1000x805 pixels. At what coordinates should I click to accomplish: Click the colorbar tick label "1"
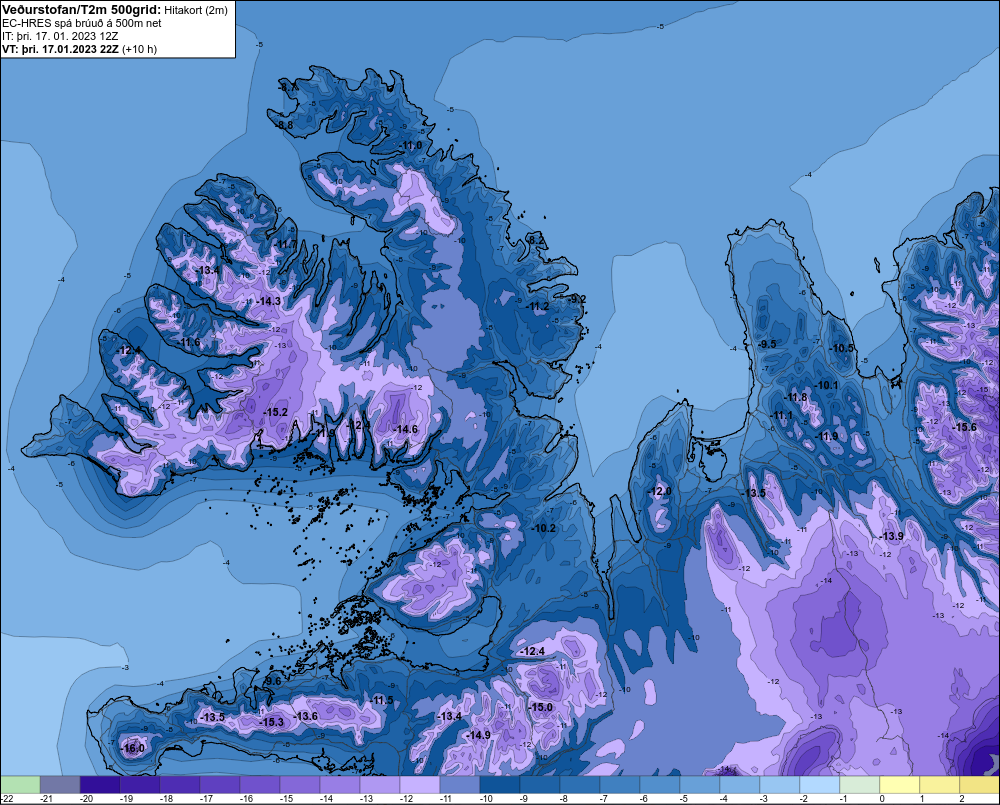[x=922, y=799]
